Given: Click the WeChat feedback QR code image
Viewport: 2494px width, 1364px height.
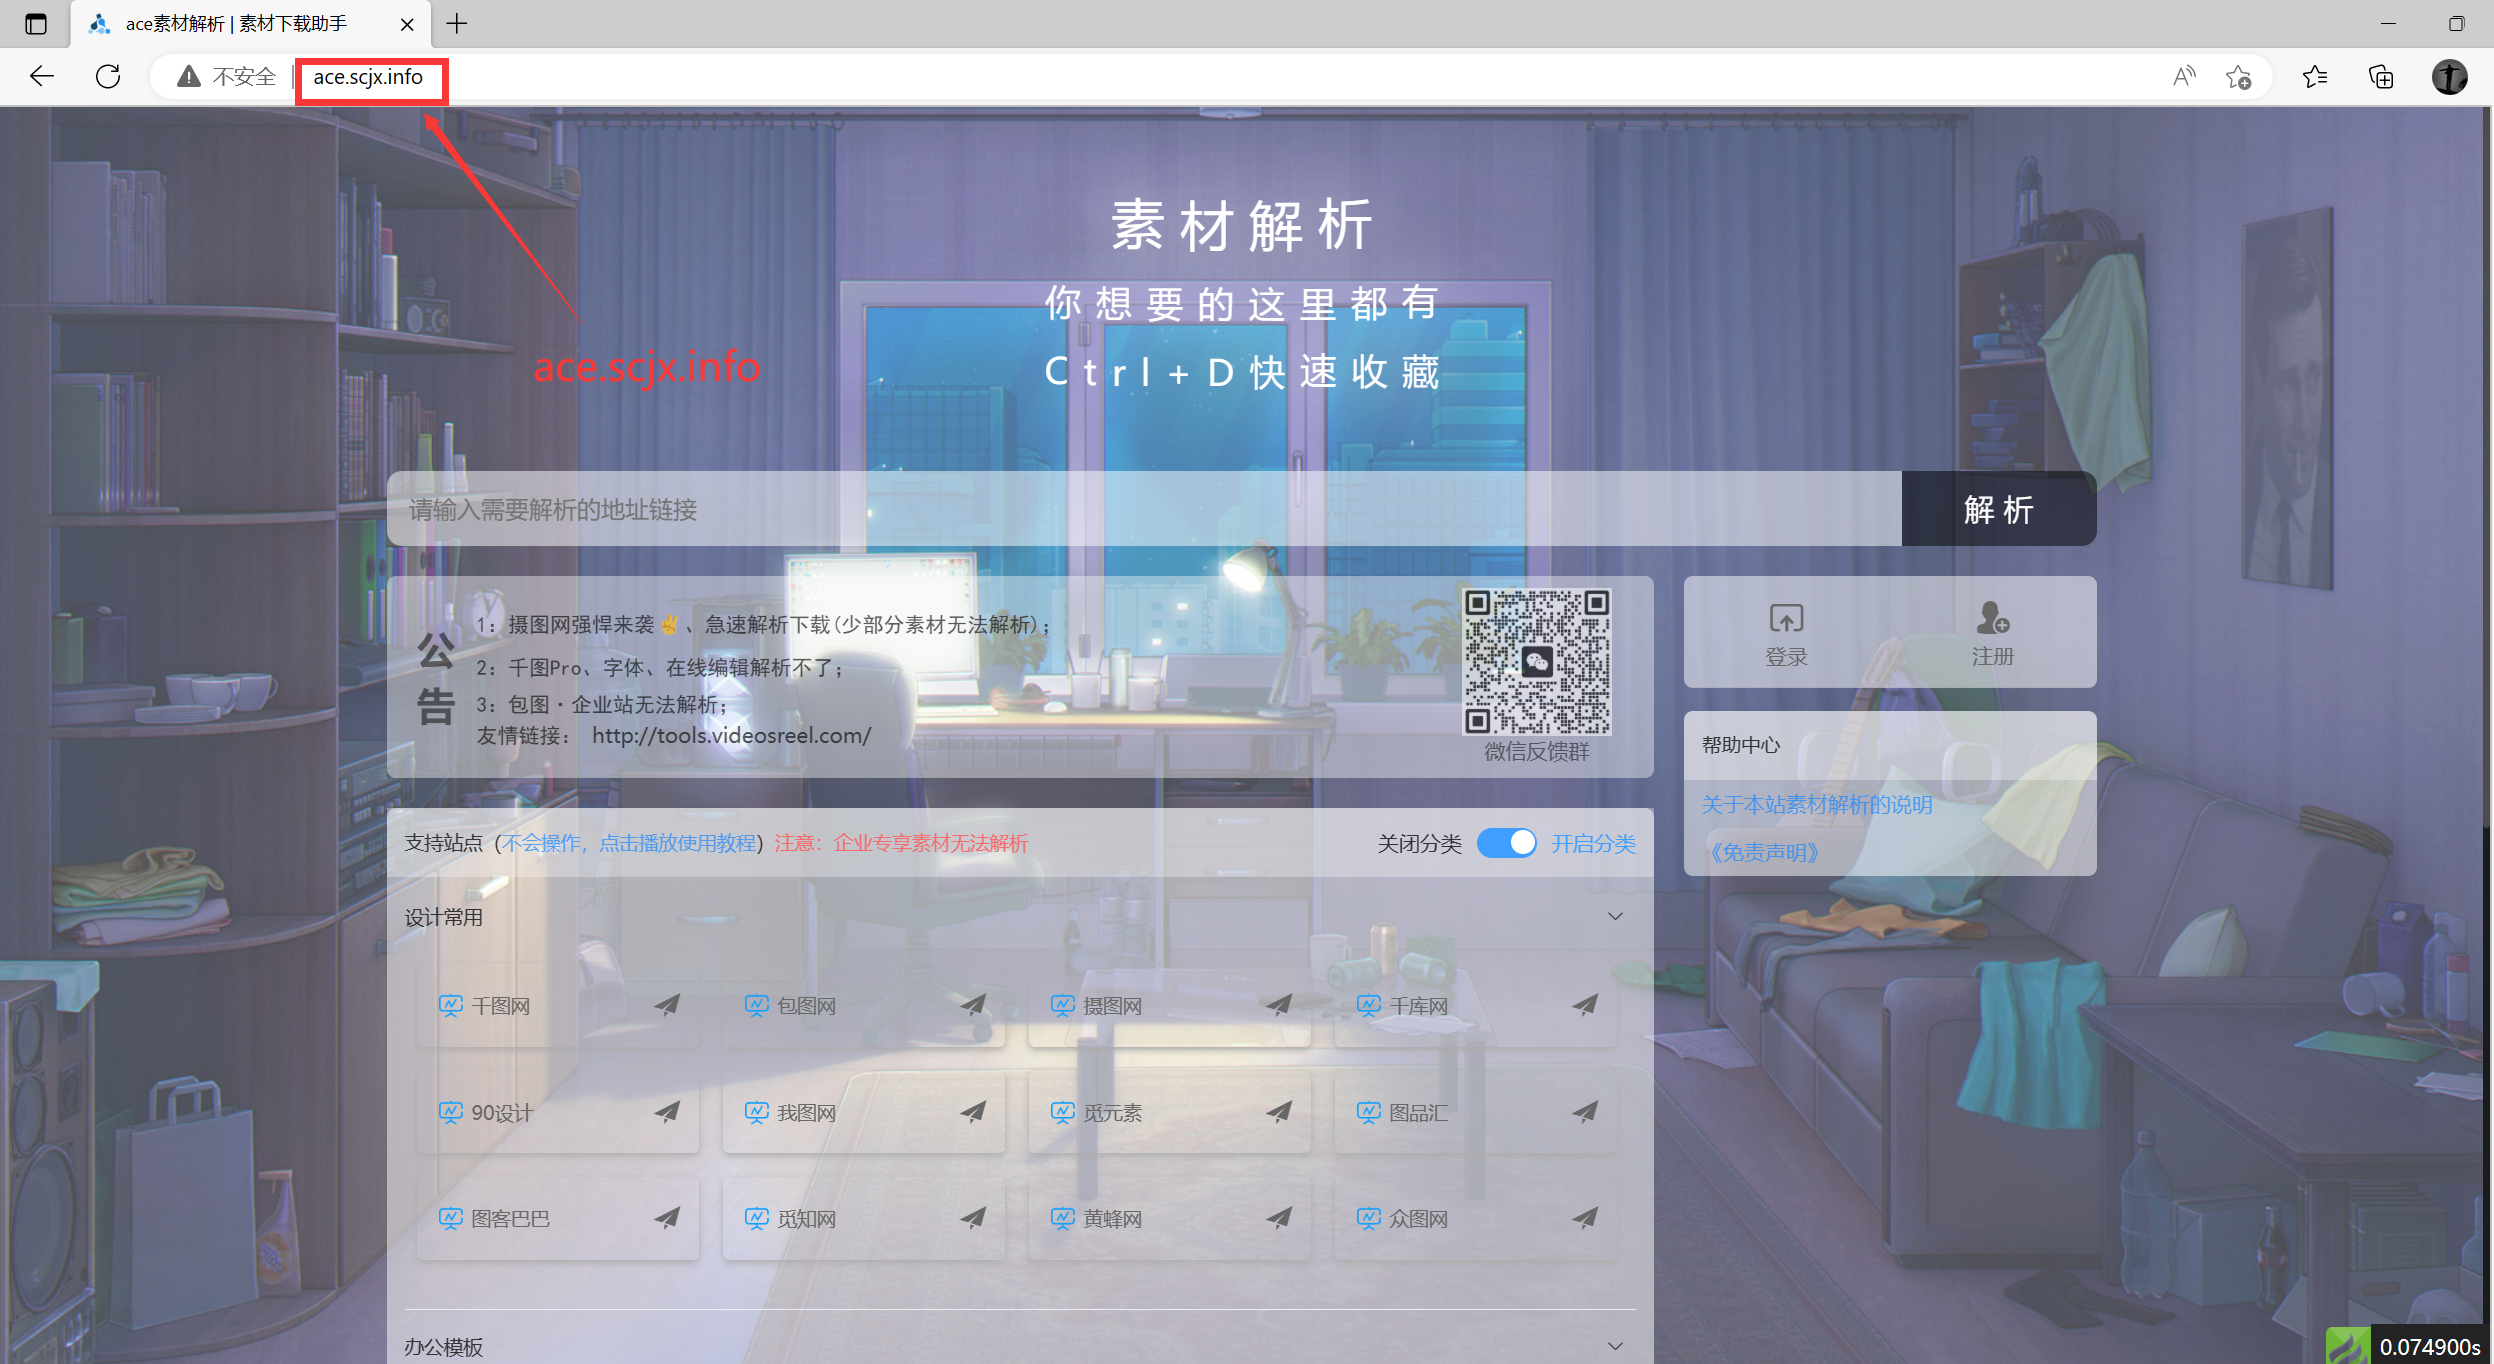Looking at the screenshot, I should pos(1536,662).
